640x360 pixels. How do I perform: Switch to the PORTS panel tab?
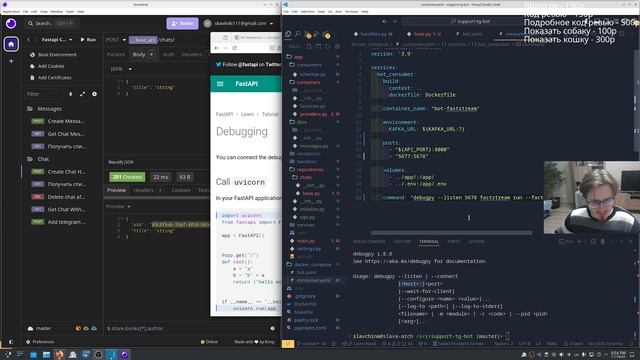(453, 242)
